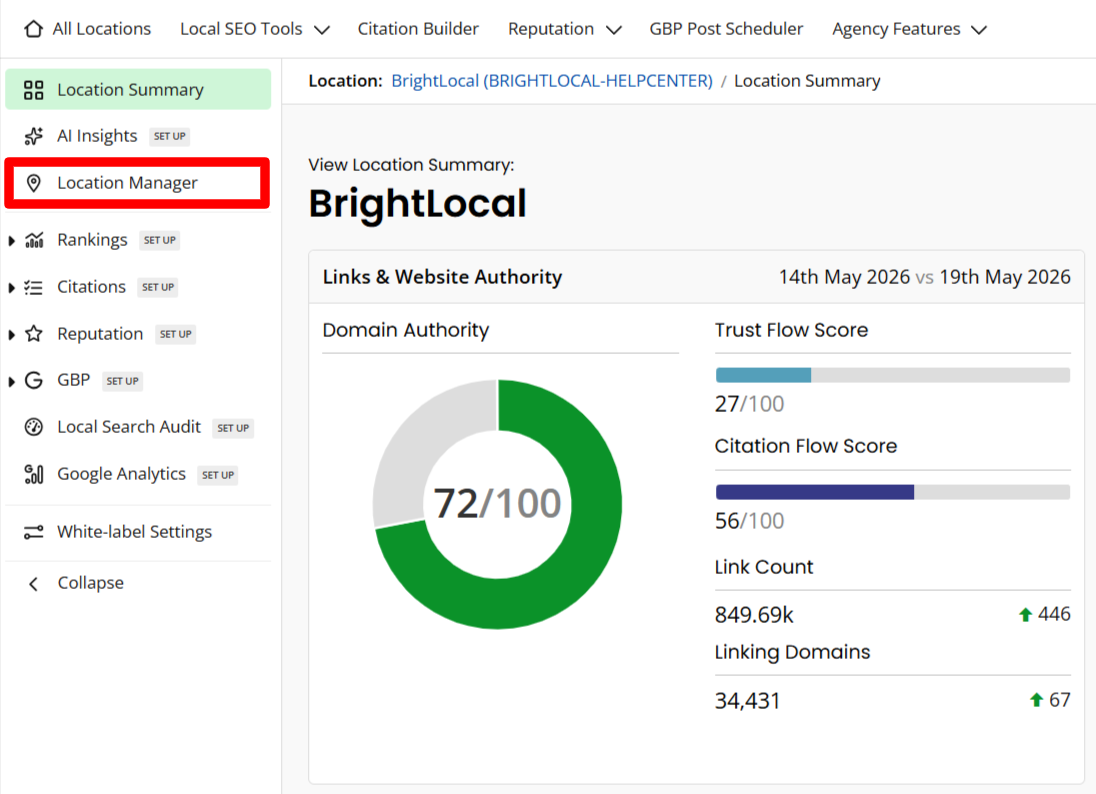Screen dimensions: 1096x794
Task: Click the GBP Google G icon
Action: point(34,380)
